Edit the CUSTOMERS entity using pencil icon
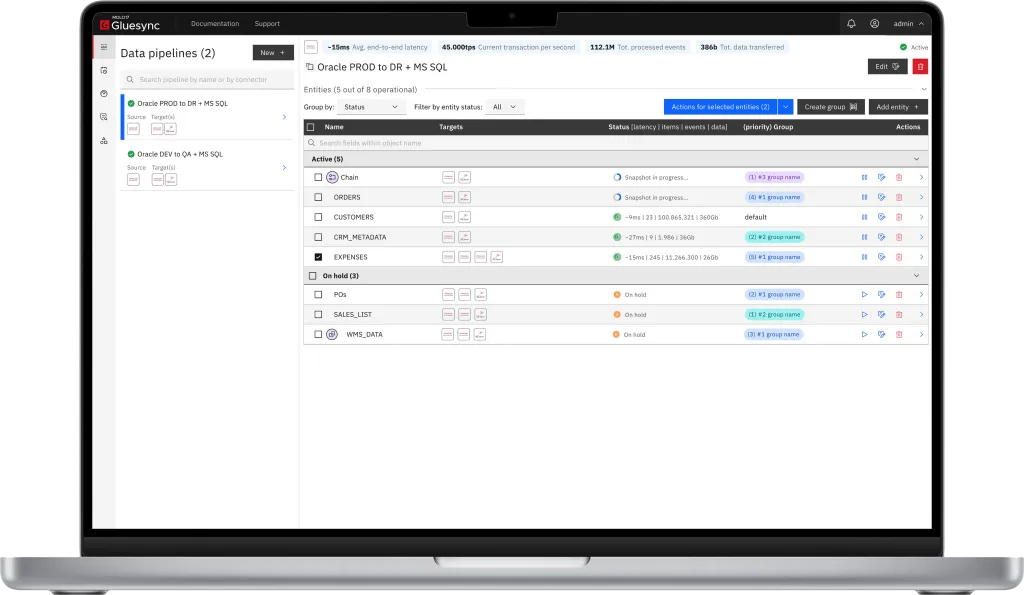The height and width of the screenshot is (595, 1024). [881, 217]
